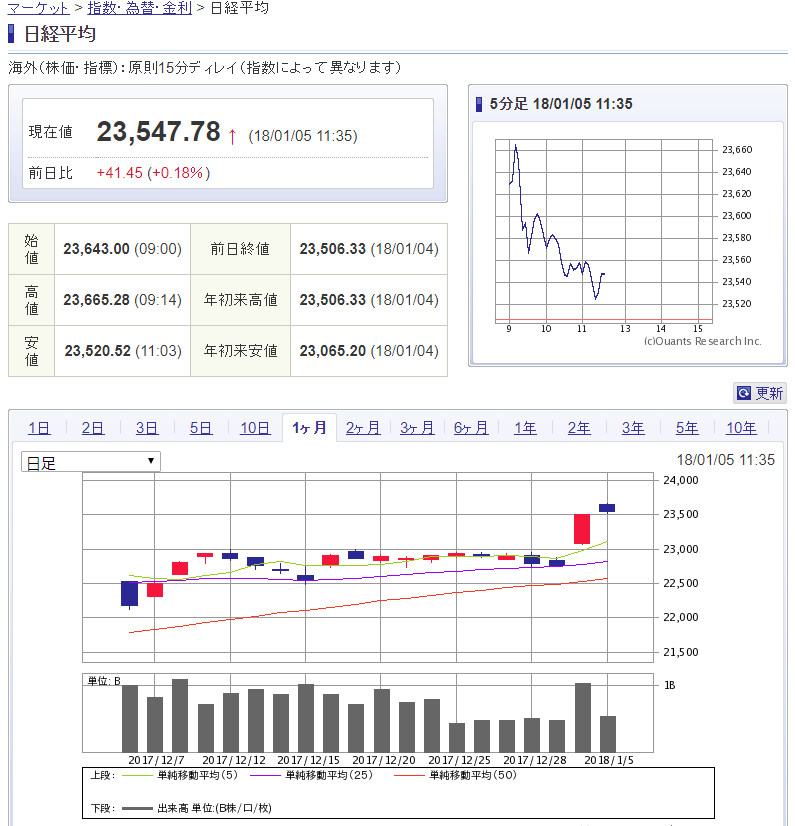The image size is (795, 826).
Task: Select the 2年 period tab
Action: (579, 428)
